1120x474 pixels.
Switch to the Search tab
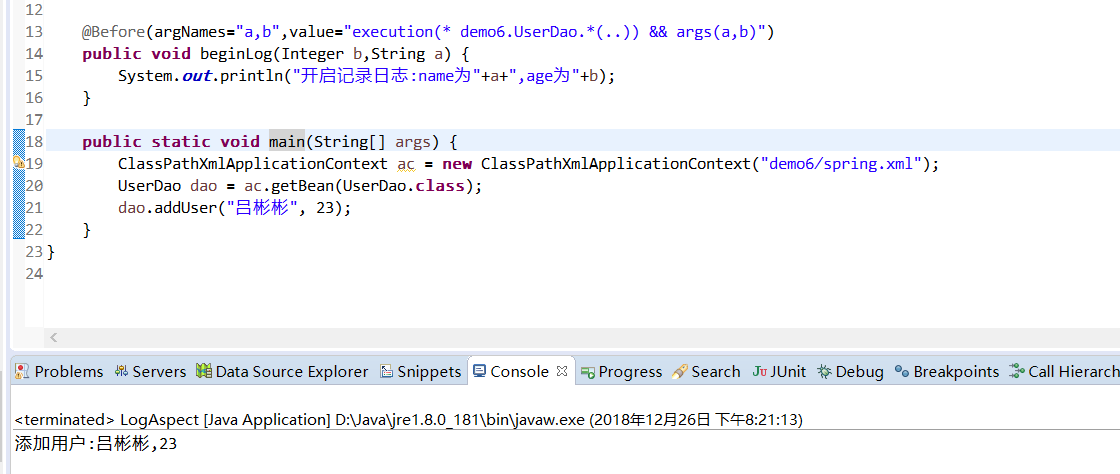click(x=706, y=371)
